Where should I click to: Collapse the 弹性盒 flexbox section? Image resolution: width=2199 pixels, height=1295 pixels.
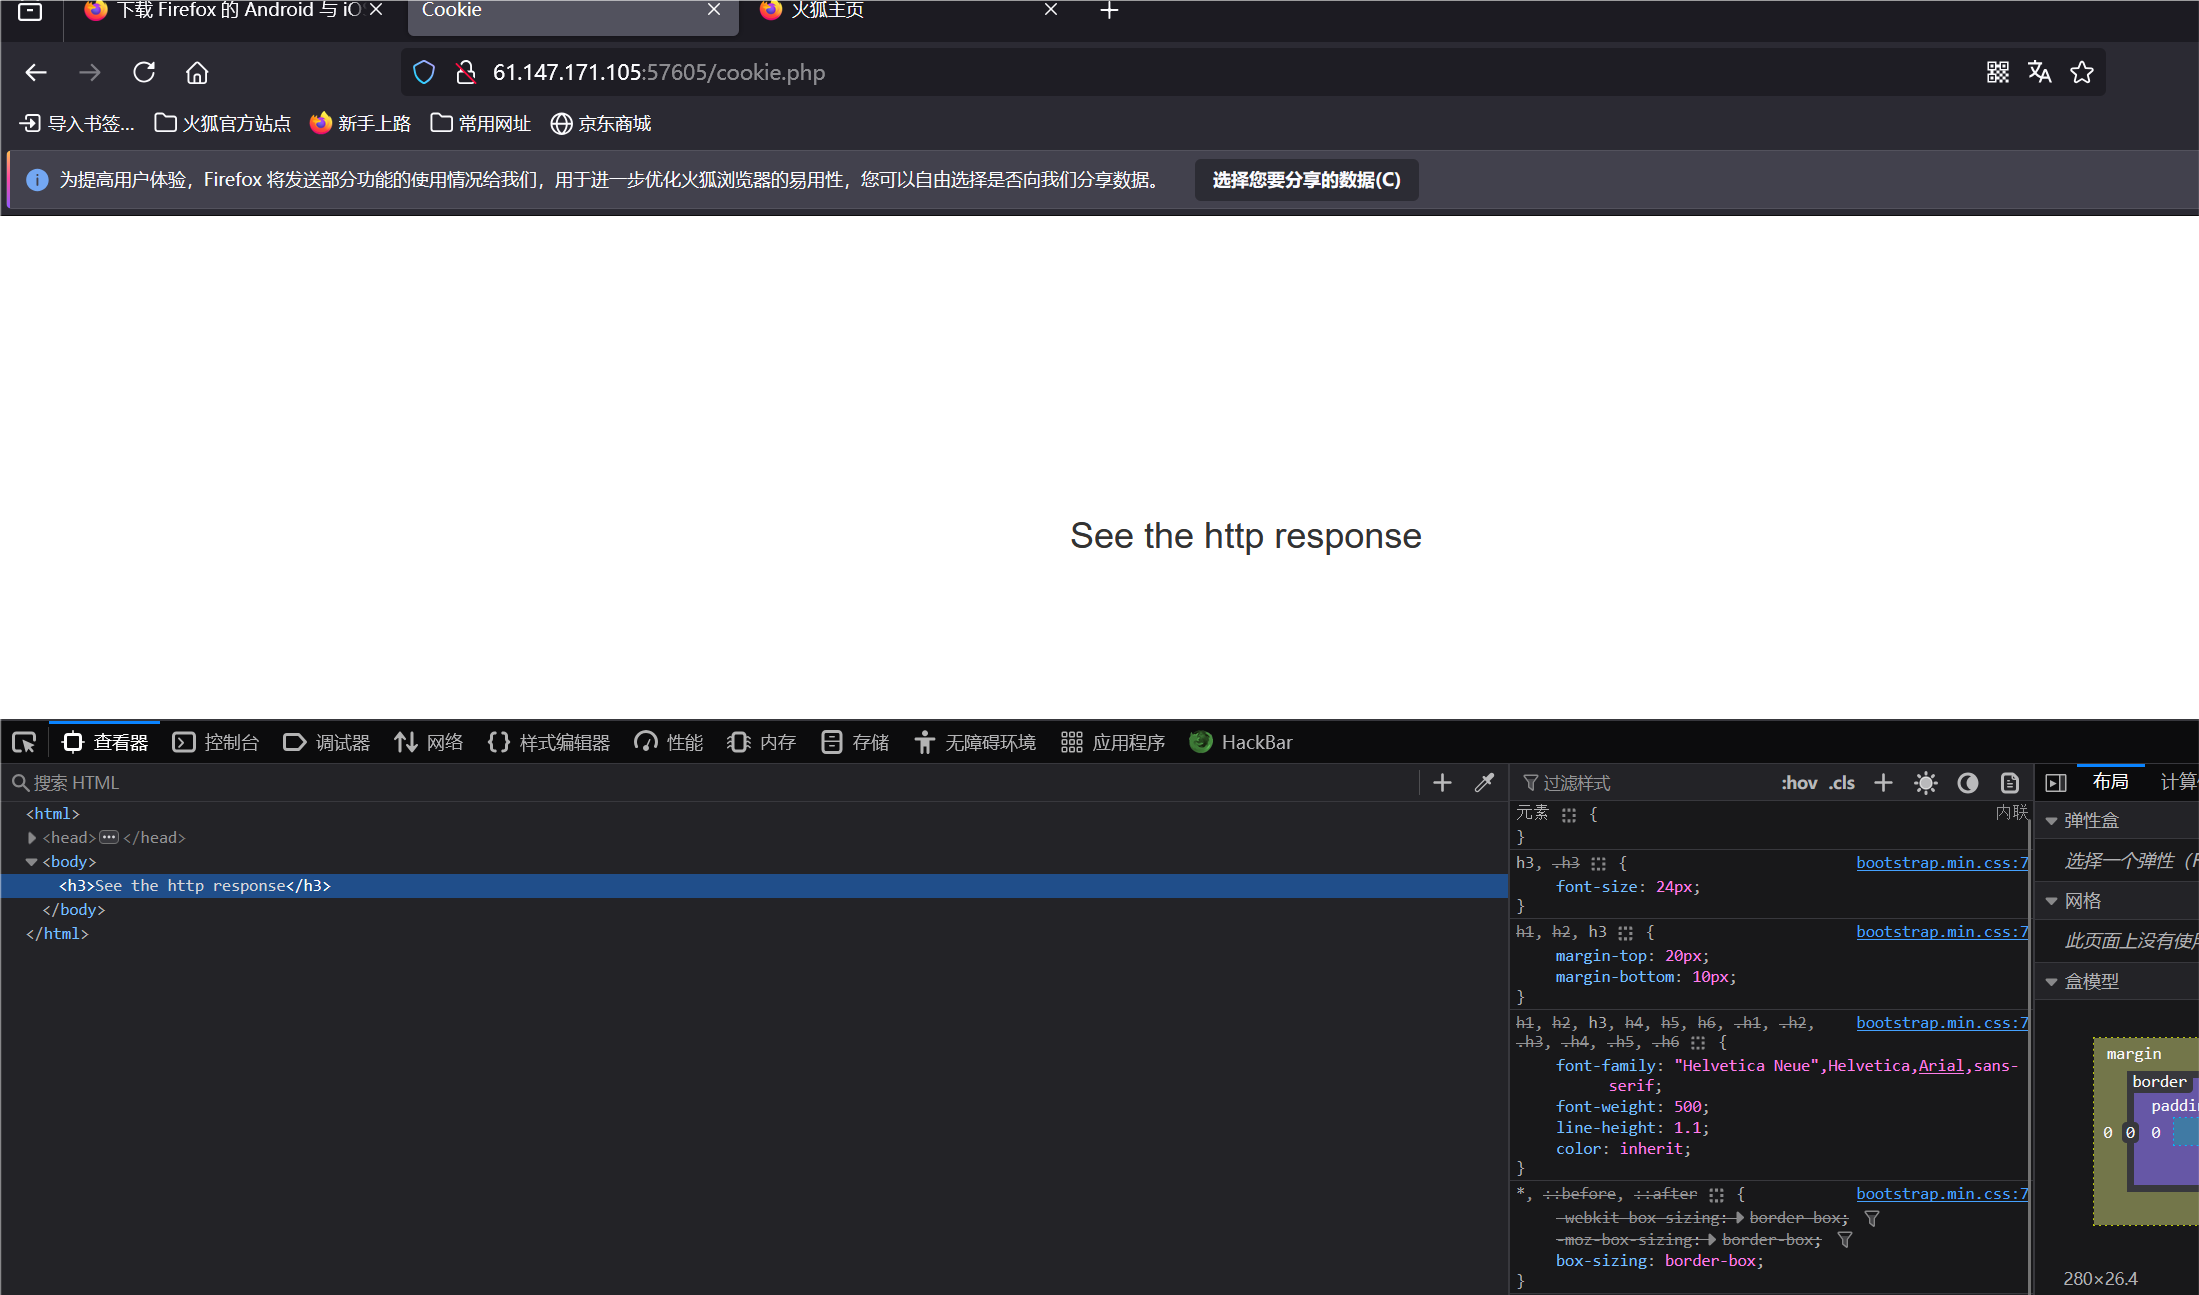coord(2051,821)
